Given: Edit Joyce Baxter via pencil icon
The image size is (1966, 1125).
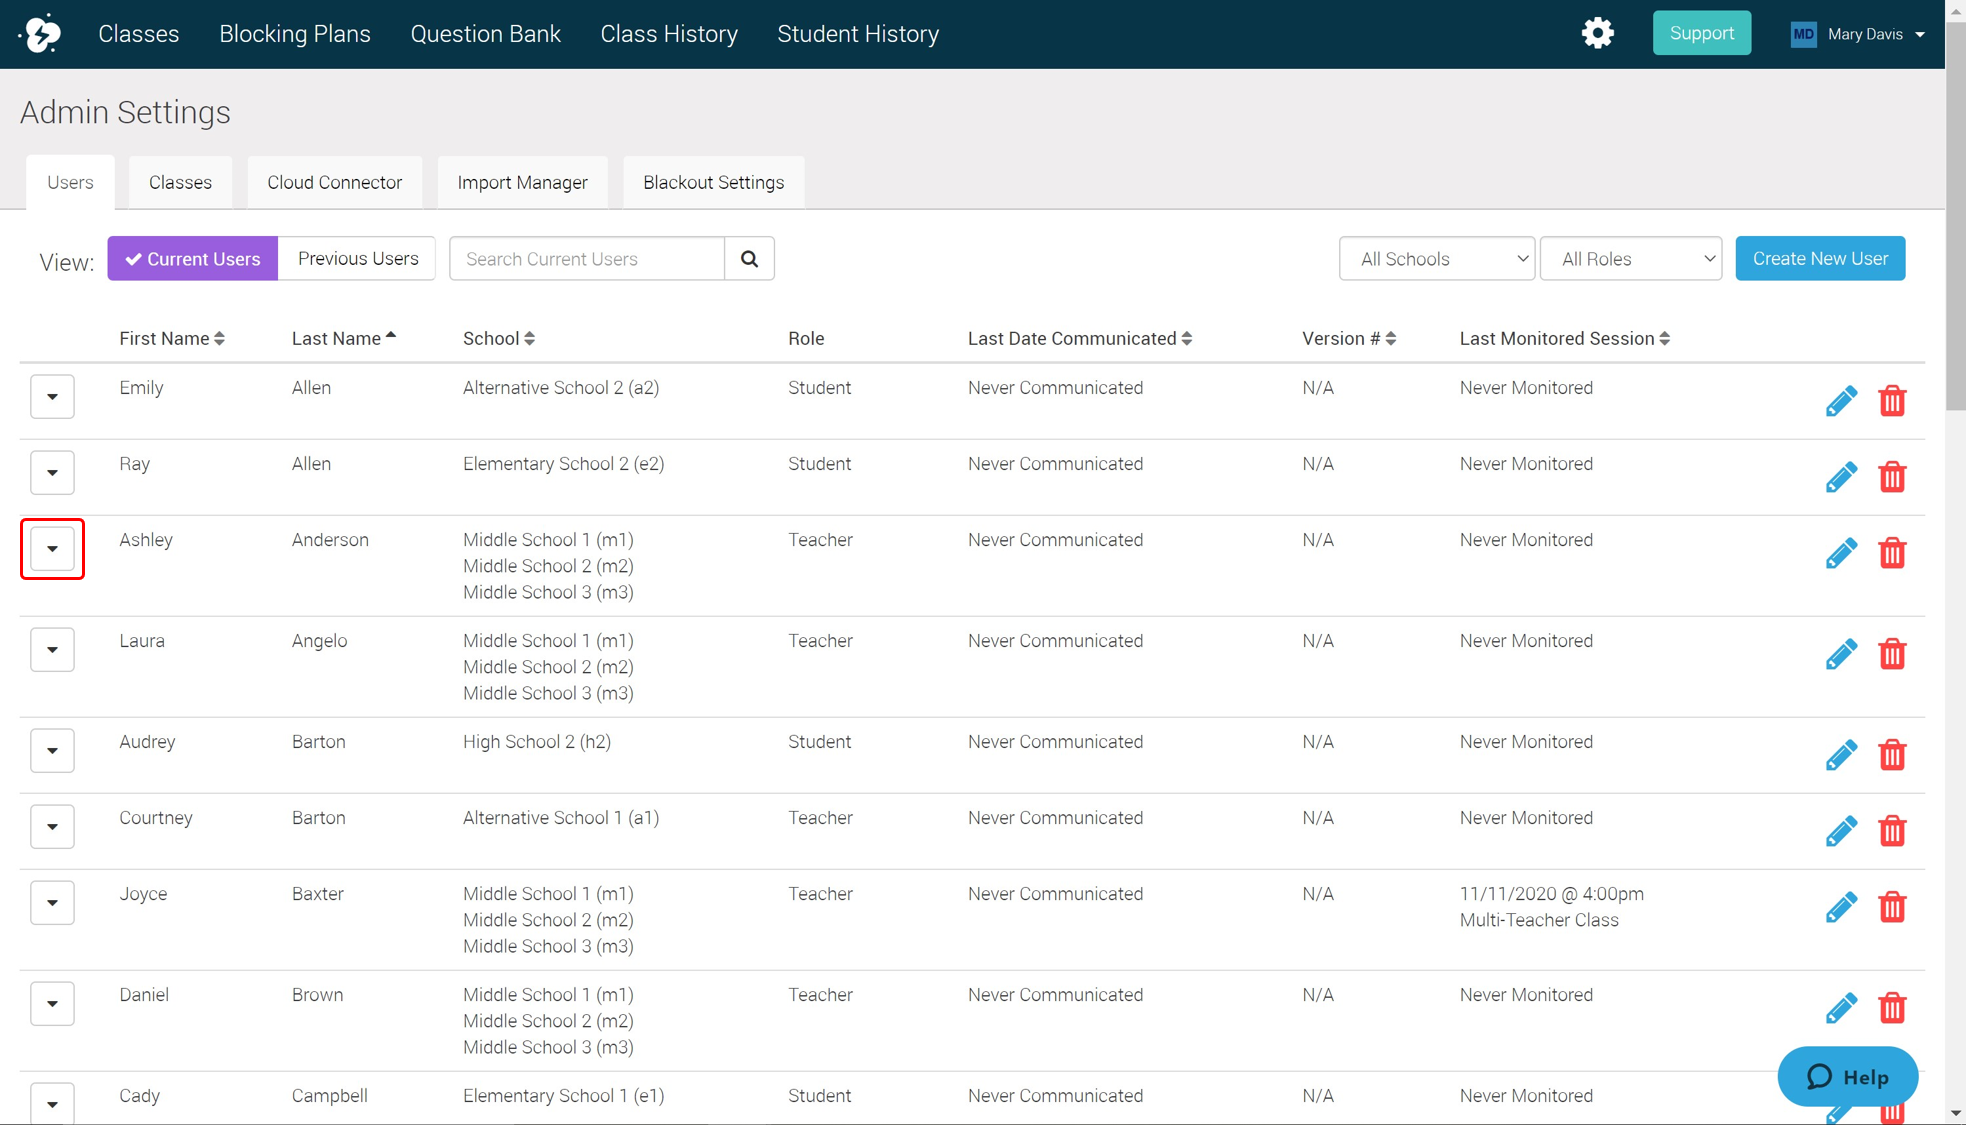Looking at the screenshot, I should click(1840, 907).
